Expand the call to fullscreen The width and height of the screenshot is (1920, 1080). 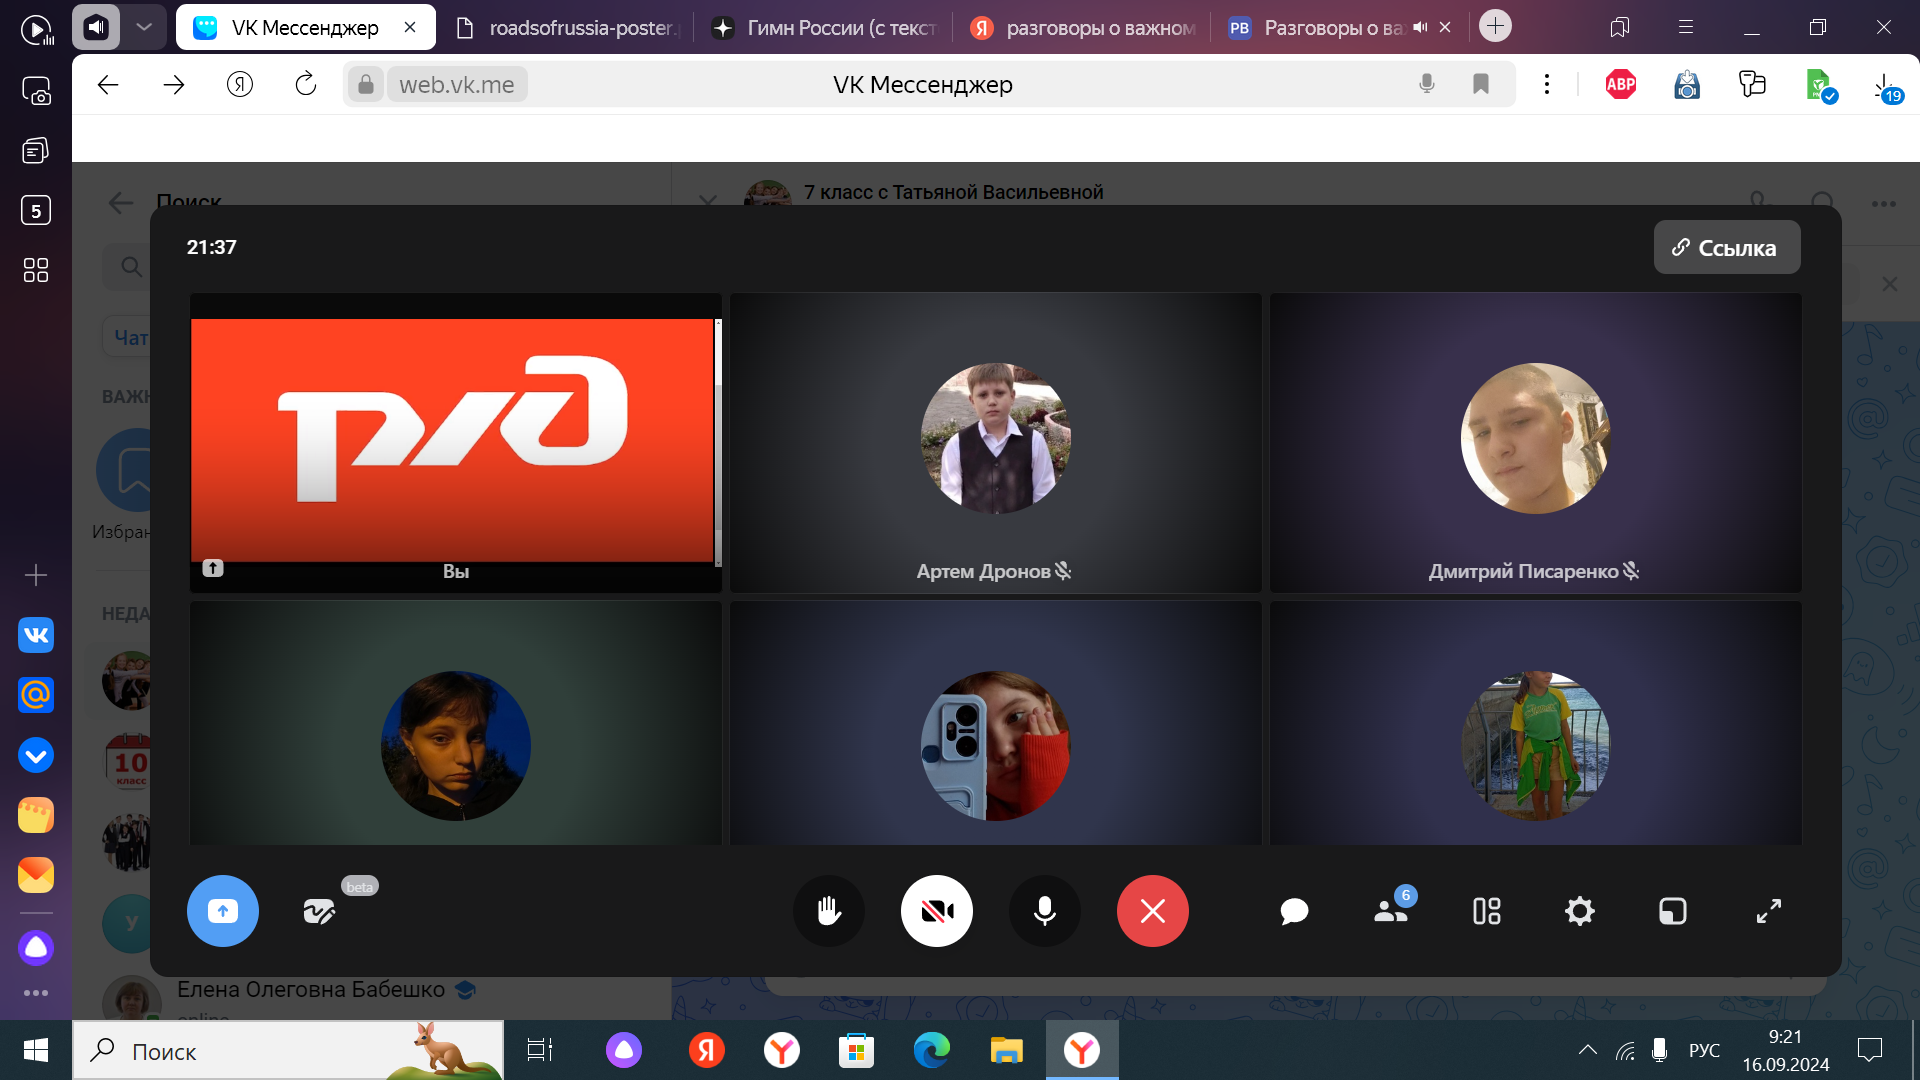[x=1769, y=911]
